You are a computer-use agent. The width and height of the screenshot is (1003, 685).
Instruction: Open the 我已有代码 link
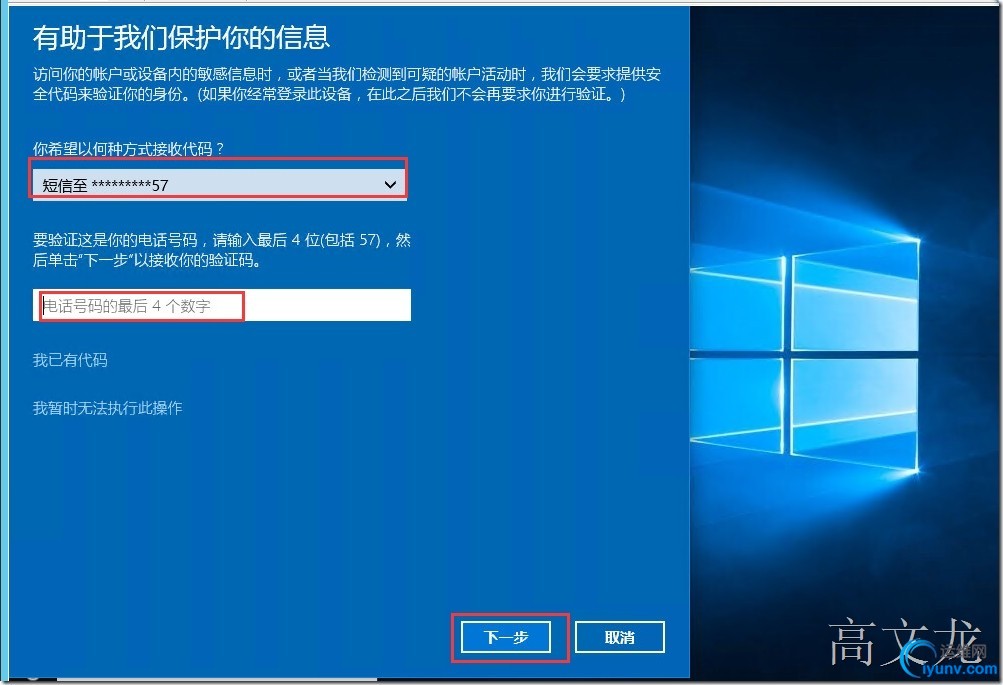tap(70, 360)
